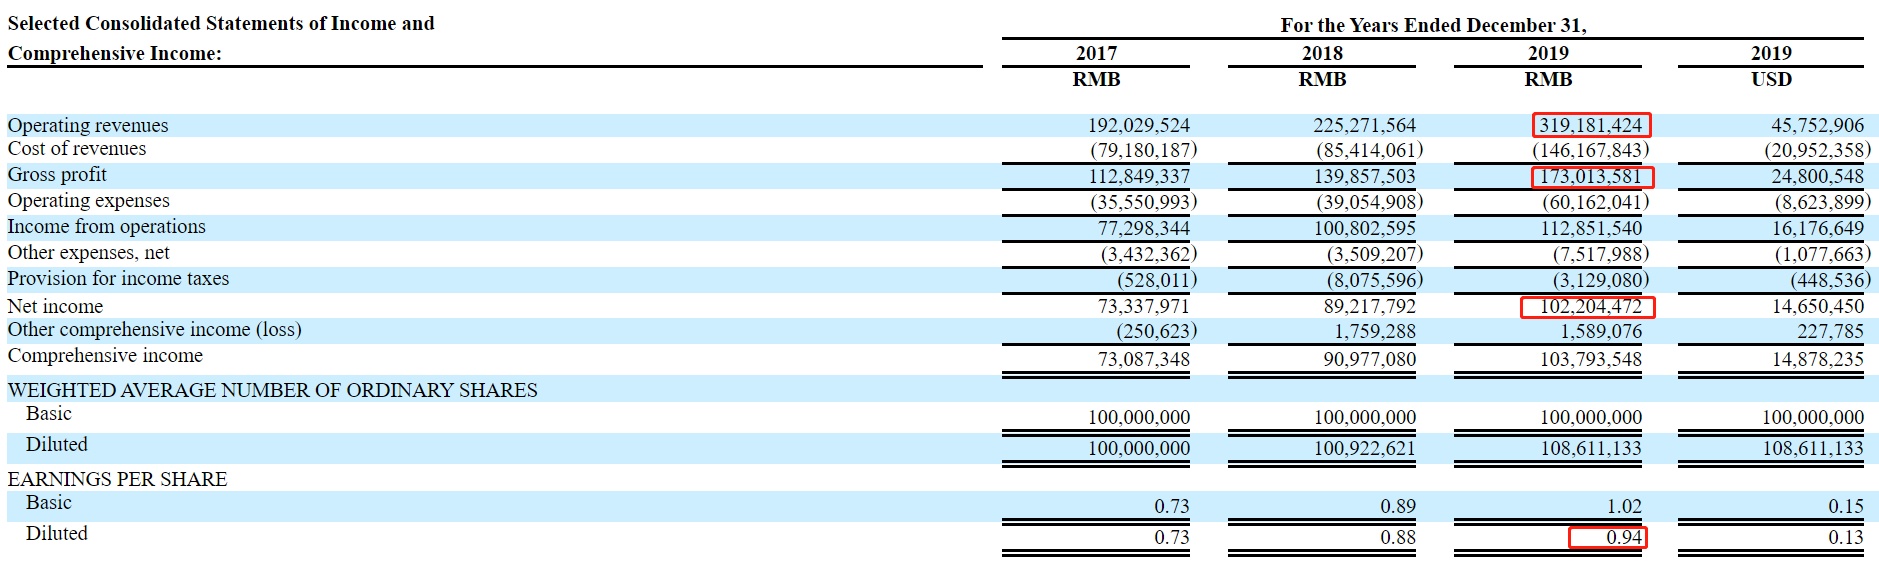1879x564 pixels.
Task: Select the 'For the Years Ended December 31,' header
Action: coord(1433,25)
